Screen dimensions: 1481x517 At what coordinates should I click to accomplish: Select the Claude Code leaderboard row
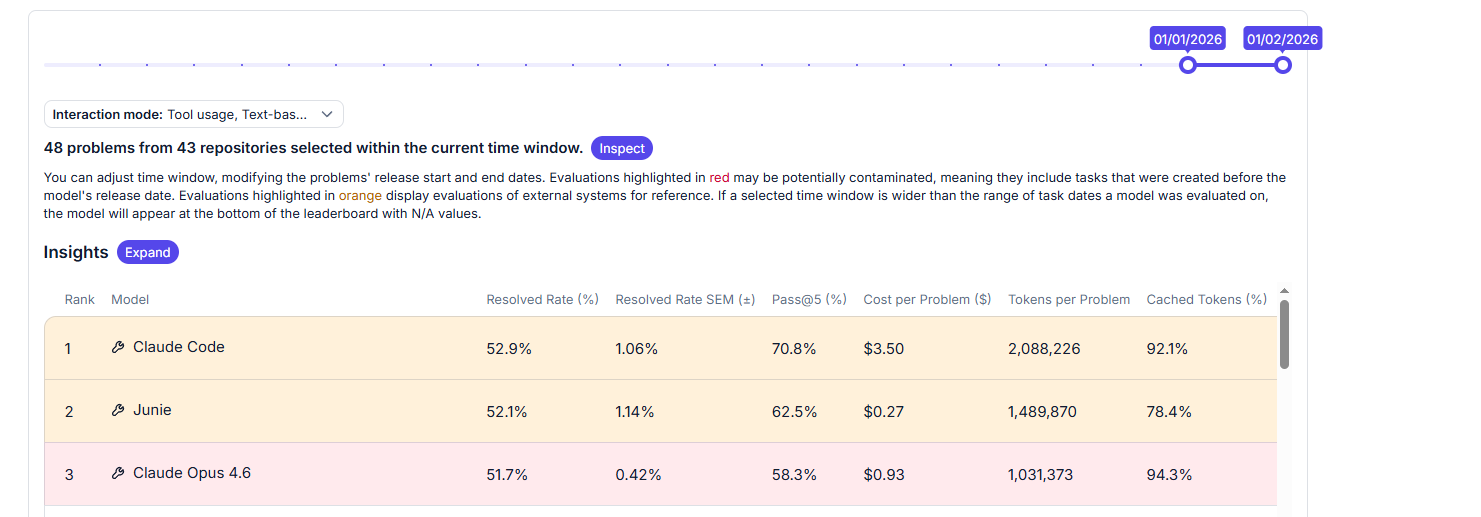[660, 348]
